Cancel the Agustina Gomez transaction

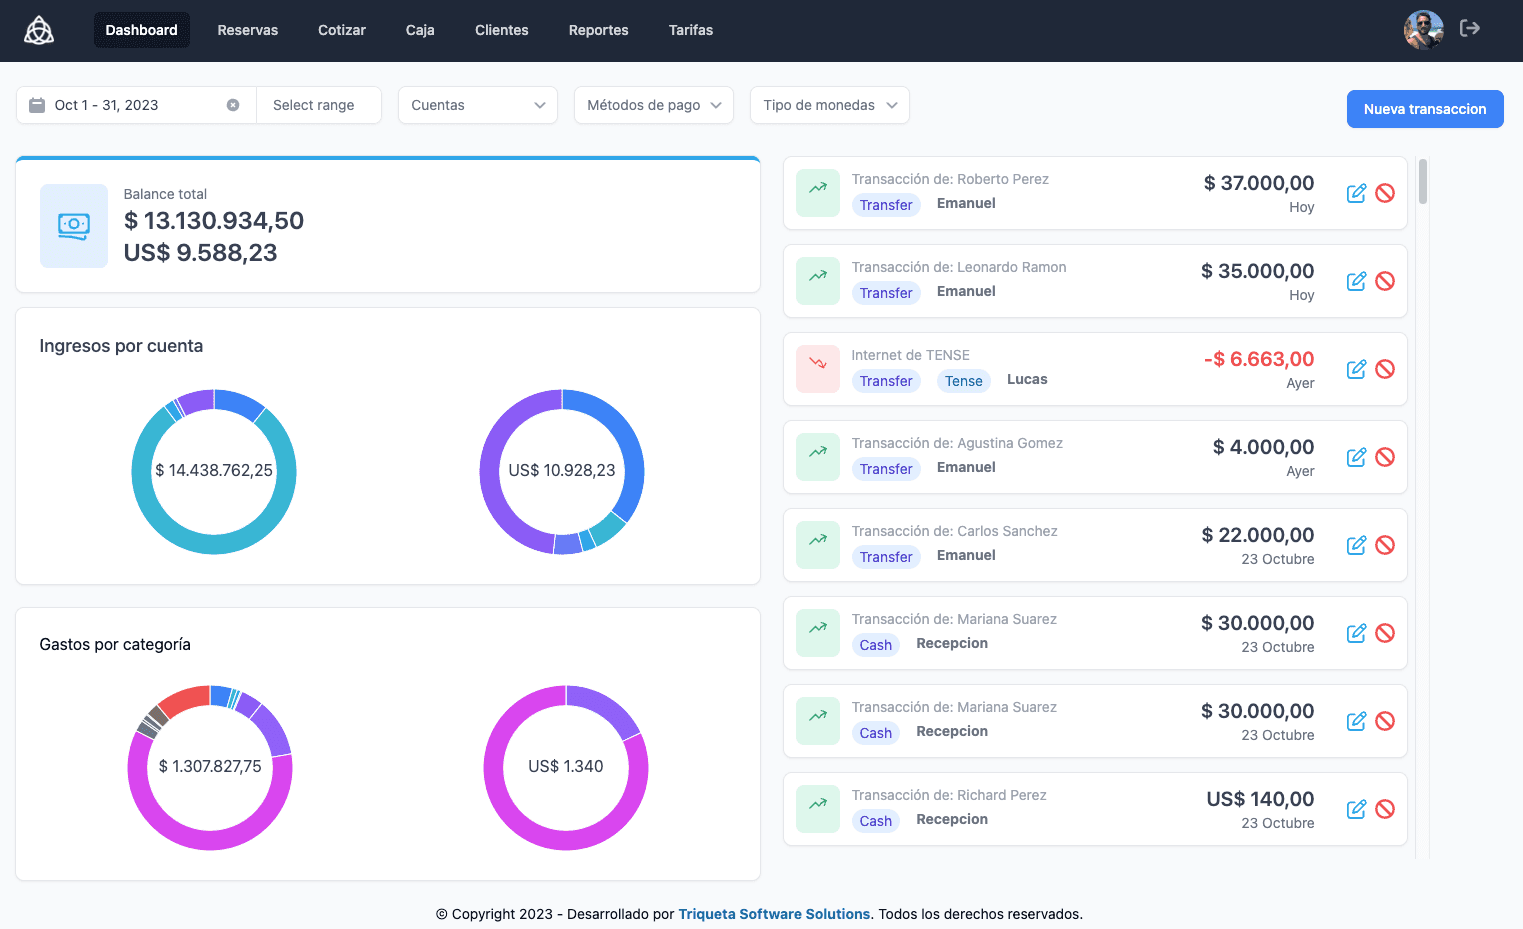1385,457
